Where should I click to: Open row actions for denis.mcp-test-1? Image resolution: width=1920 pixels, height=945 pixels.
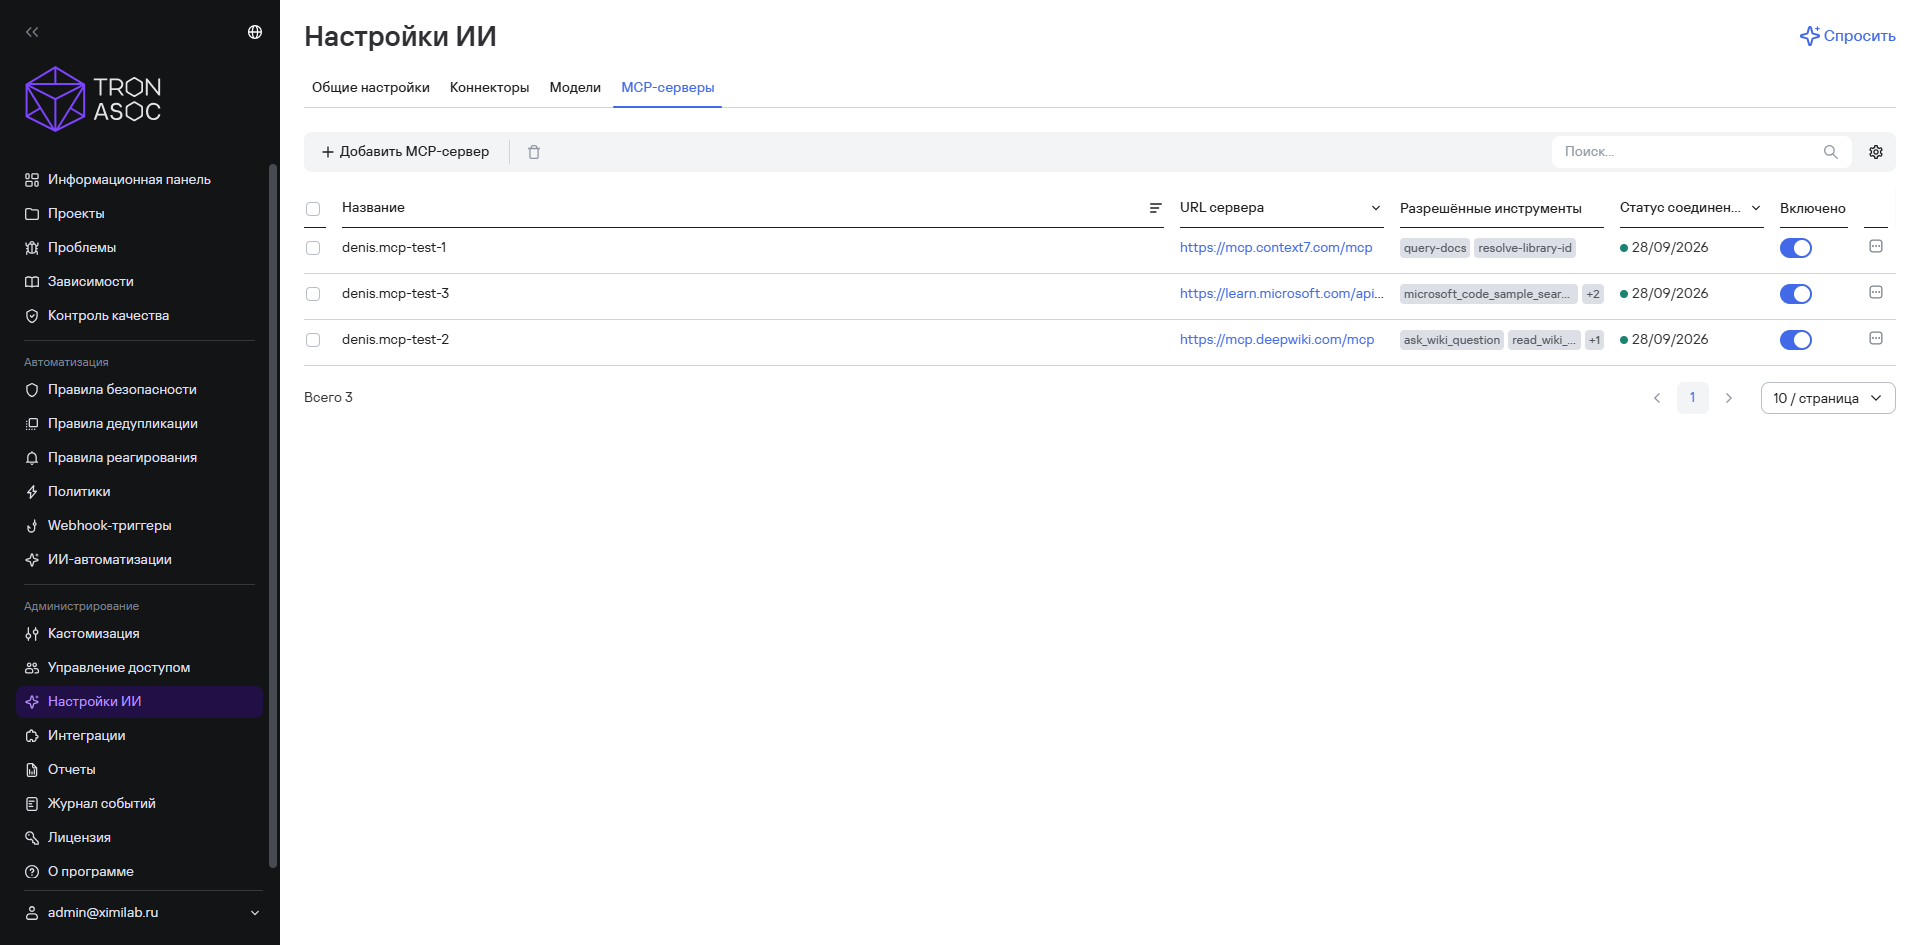click(1876, 247)
